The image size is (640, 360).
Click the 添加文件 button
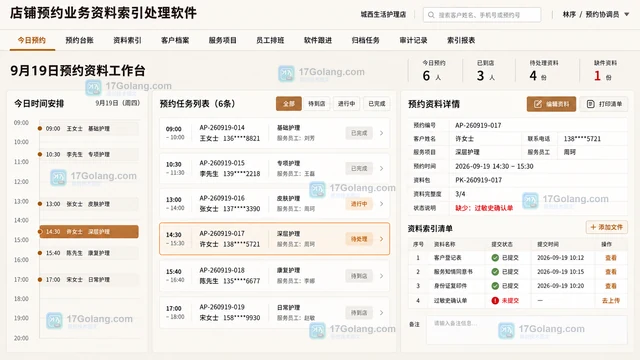607,227
